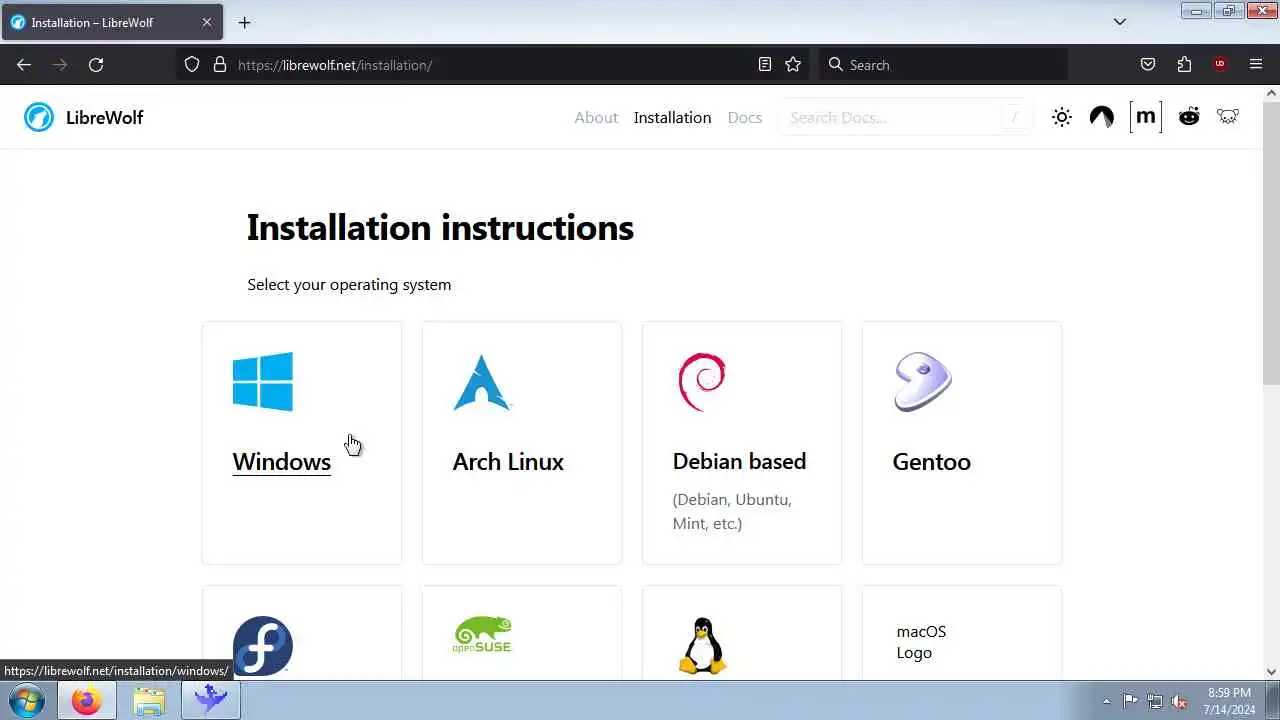1280x720 pixels.
Task: Click the uBlock Origin extension icon
Action: pyautogui.click(x=1220, y=64)
